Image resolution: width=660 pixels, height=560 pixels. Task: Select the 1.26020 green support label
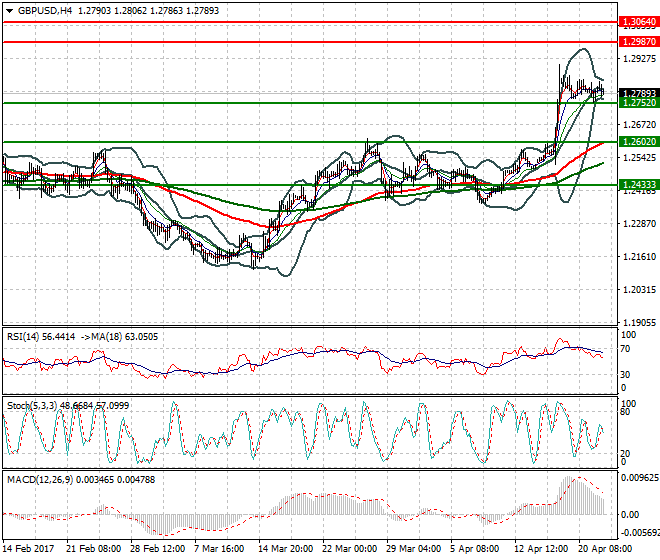click(x=639, y=141)
